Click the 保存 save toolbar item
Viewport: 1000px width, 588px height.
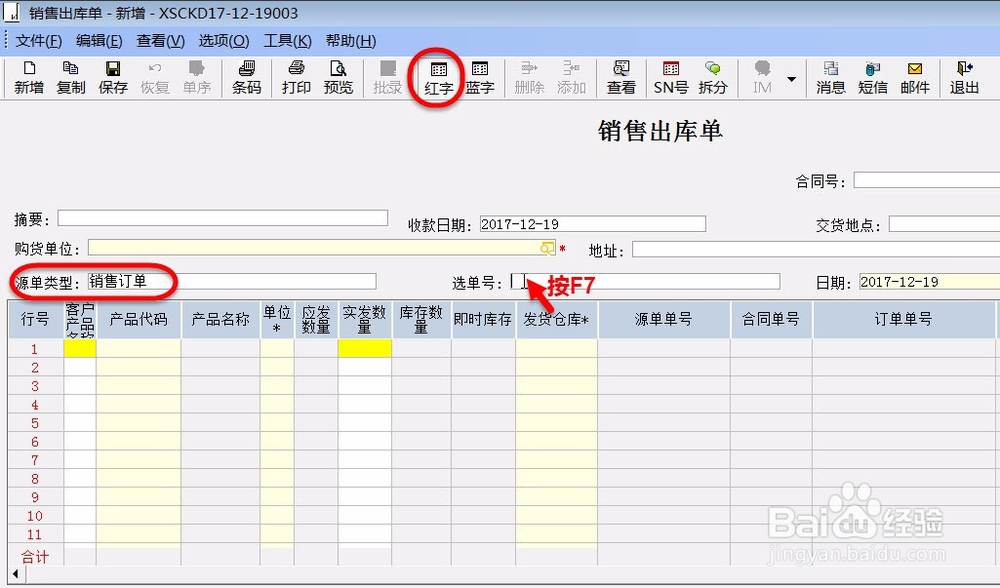(113, 80)
